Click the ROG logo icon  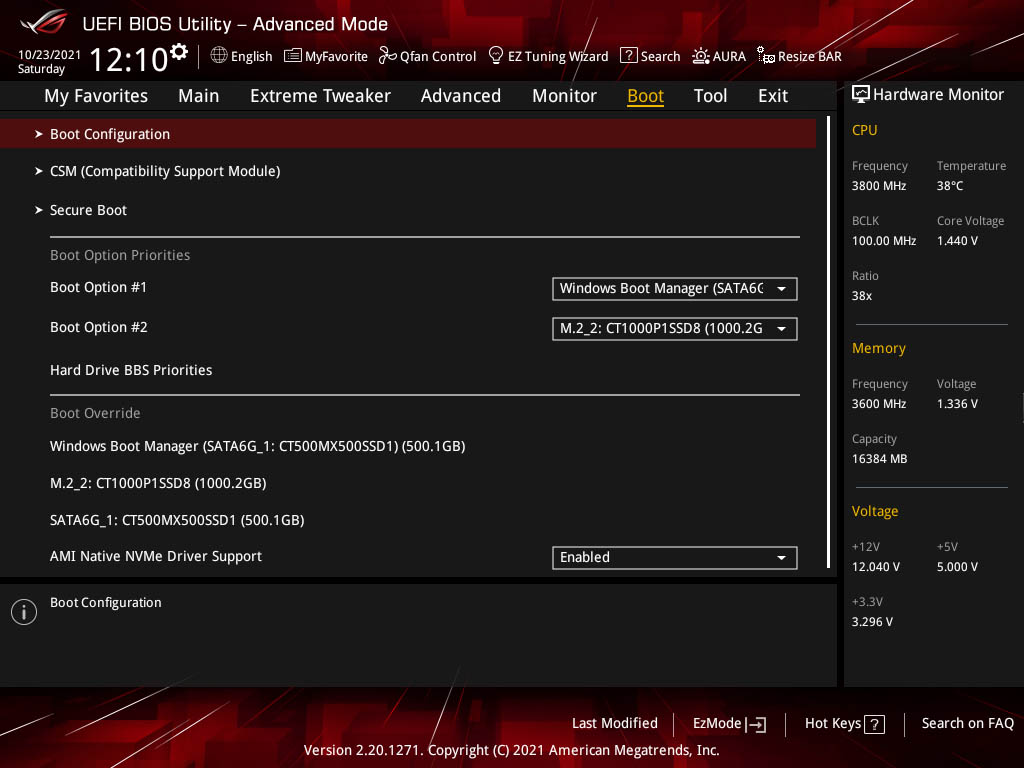point(44,22)
